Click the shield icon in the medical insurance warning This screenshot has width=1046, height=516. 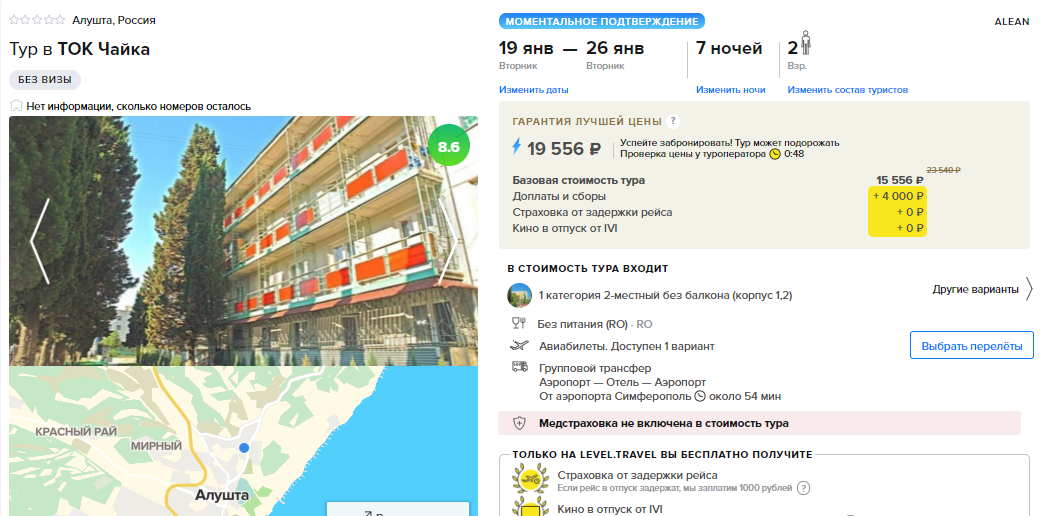coord(519,423)
